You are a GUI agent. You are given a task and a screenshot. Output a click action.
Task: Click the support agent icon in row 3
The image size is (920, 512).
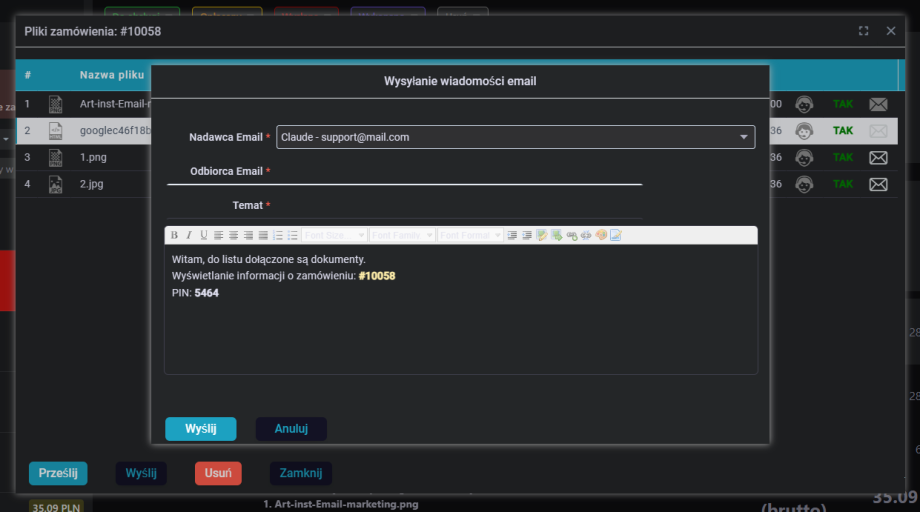803,158
